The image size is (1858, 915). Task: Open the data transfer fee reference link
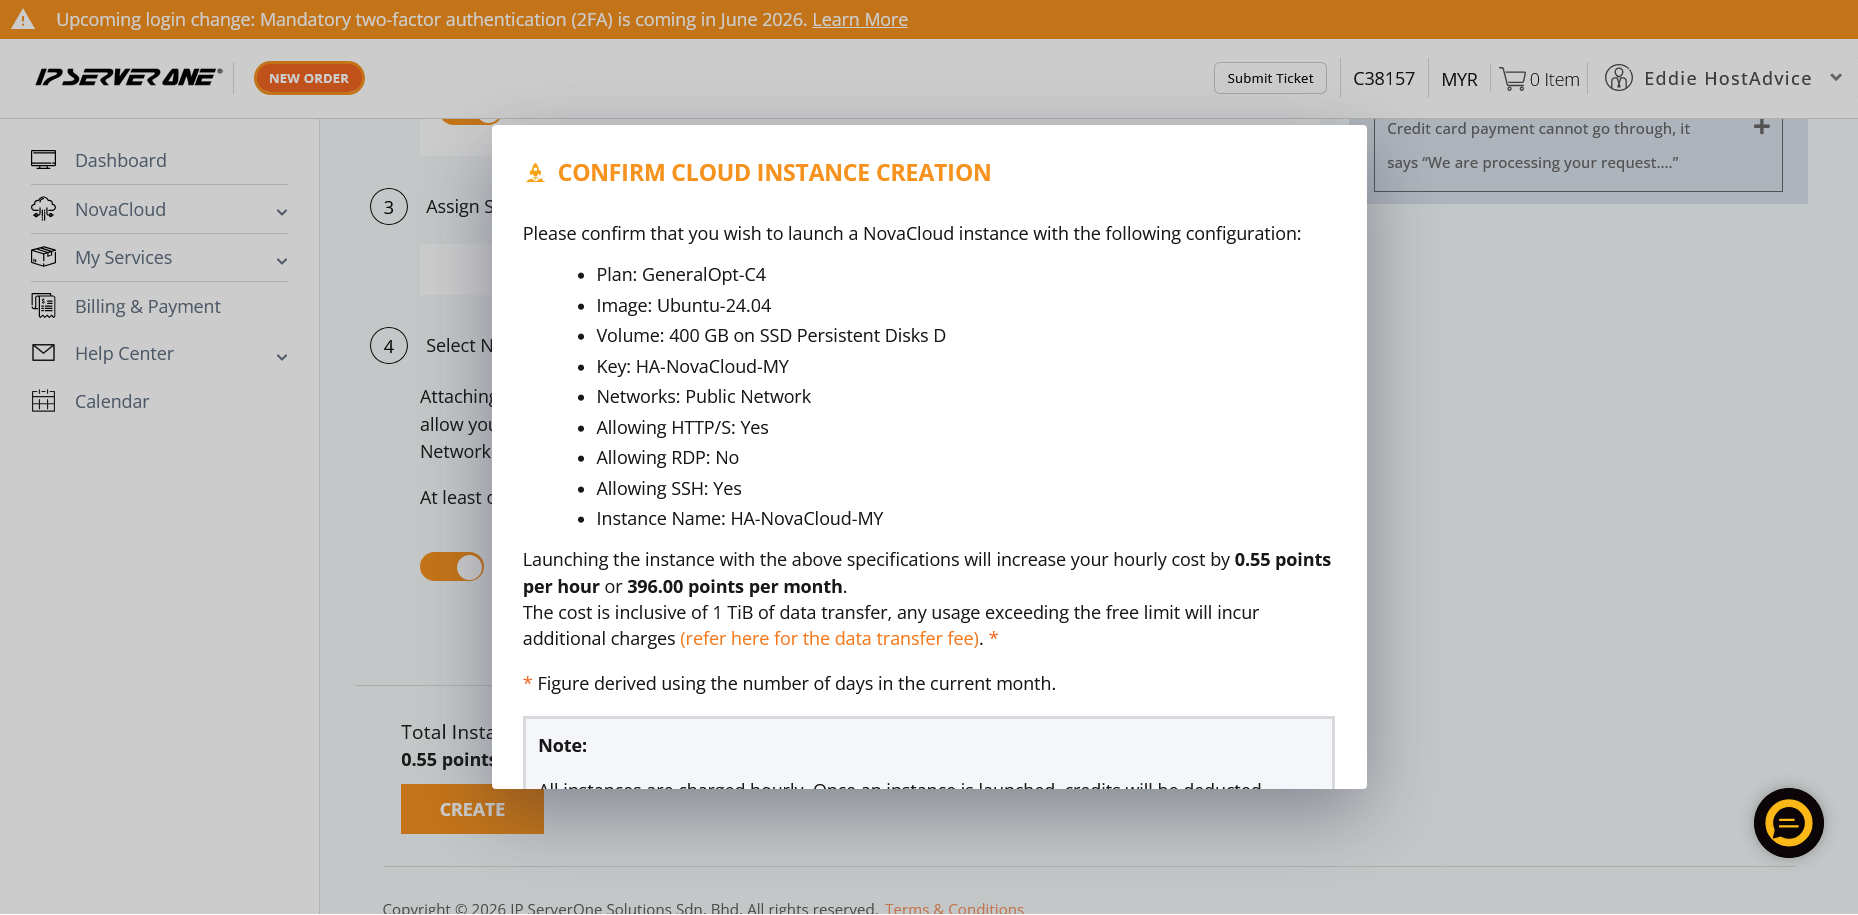click(x=829, y=638)
